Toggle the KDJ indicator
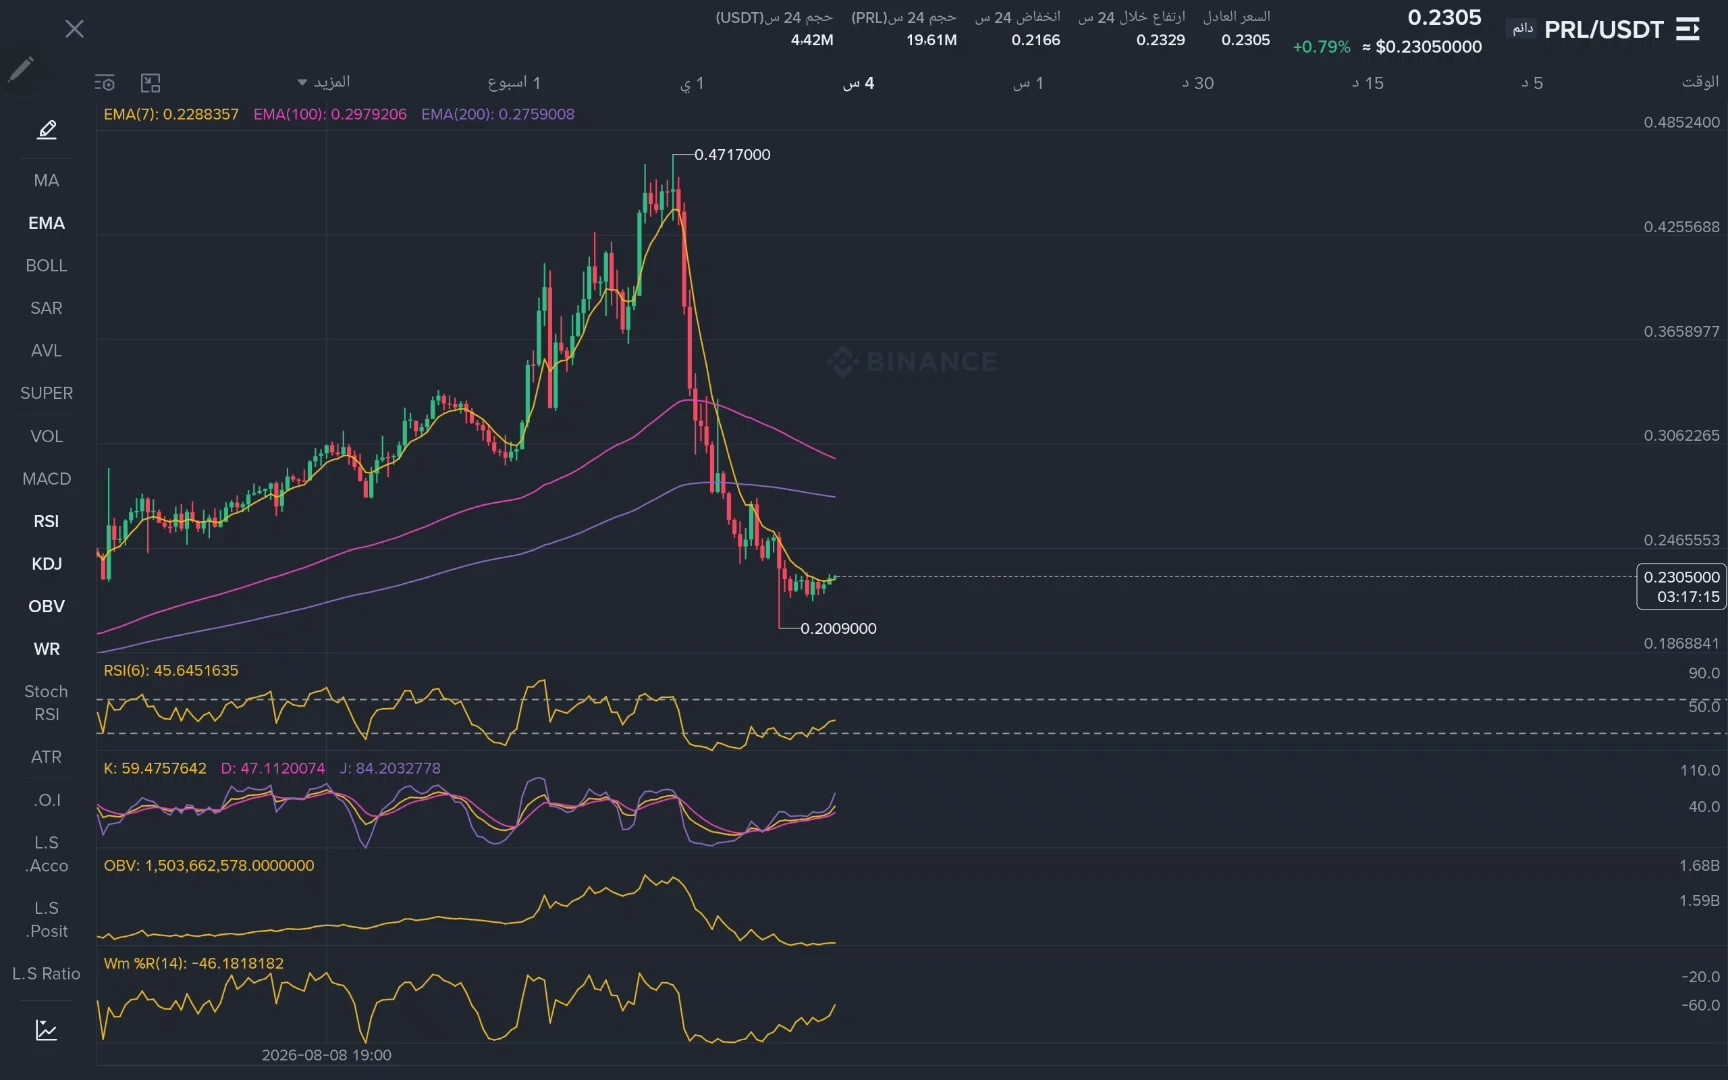Viewport: 1728px width, 1080px height. click(x=47, y=563)
